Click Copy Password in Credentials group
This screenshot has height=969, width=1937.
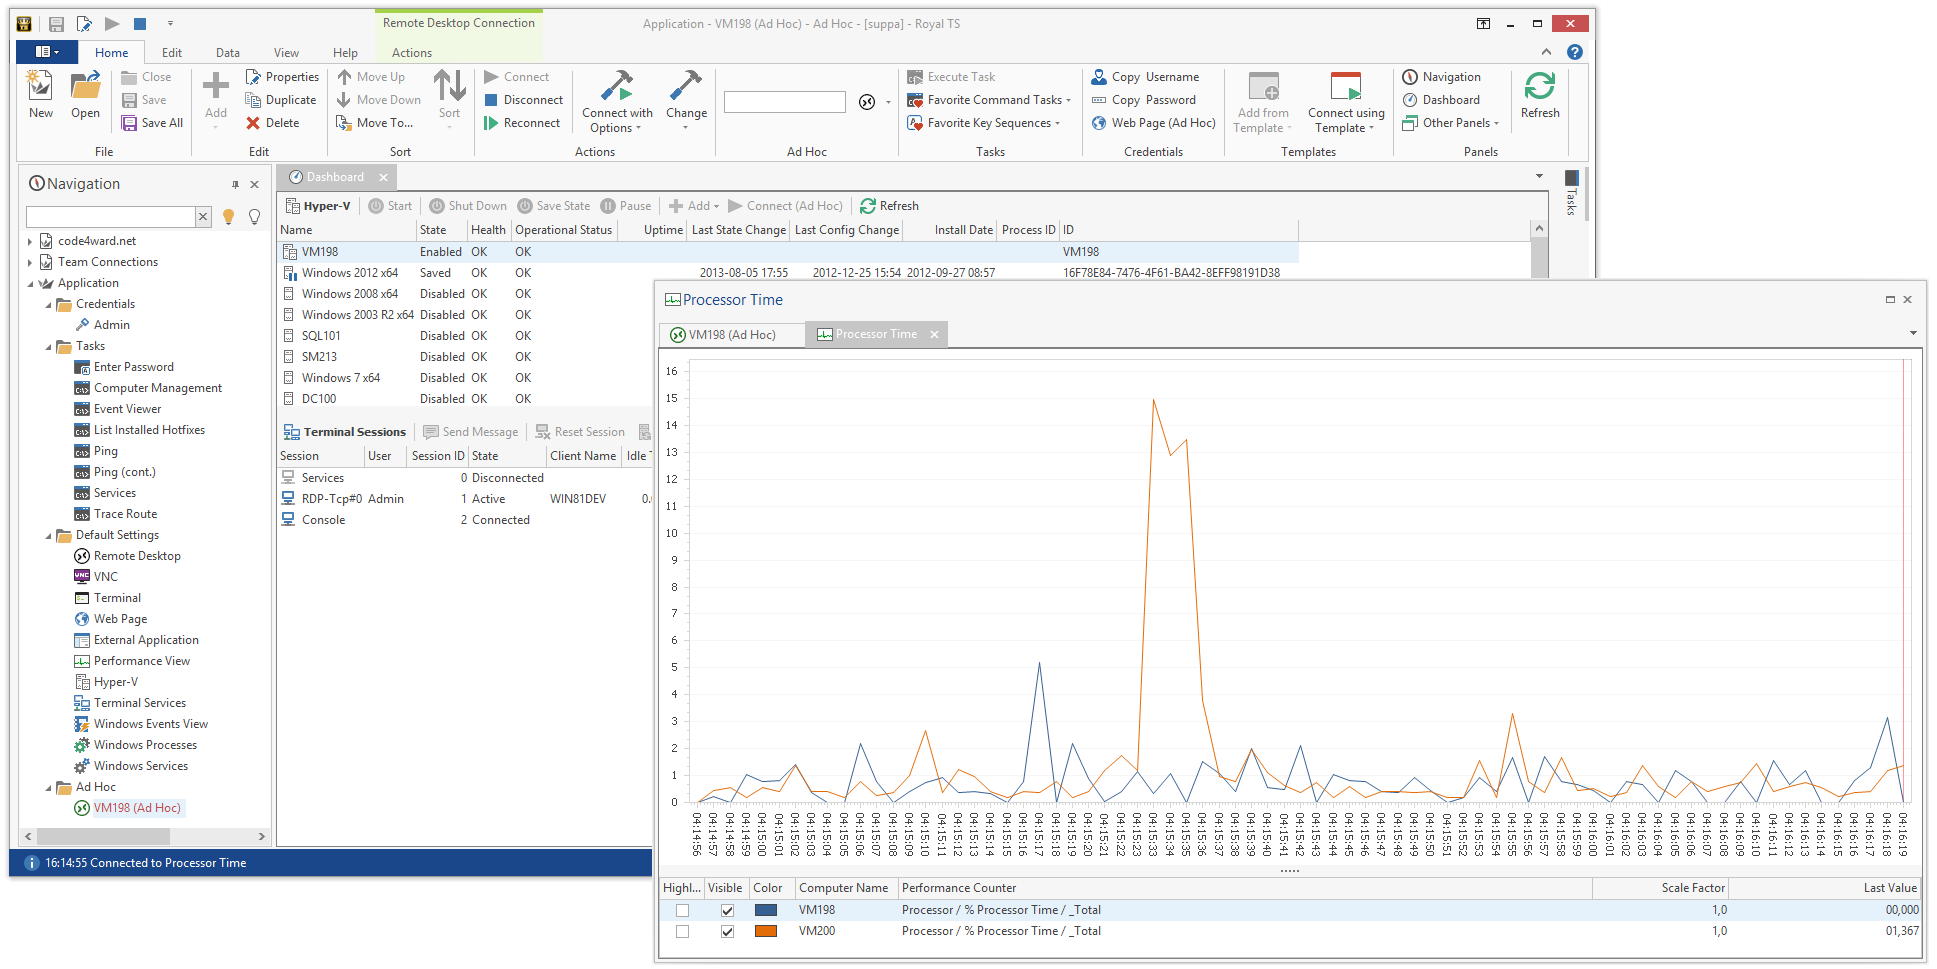1143,100
